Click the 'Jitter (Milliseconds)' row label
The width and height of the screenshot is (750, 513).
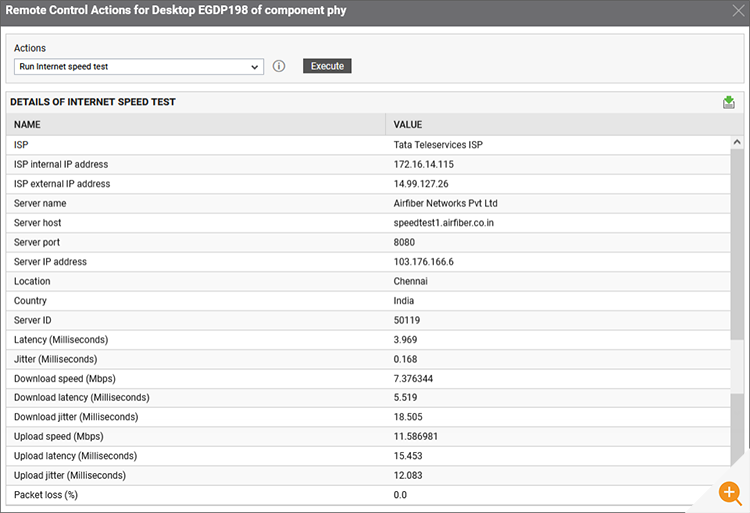coord(55,359)
